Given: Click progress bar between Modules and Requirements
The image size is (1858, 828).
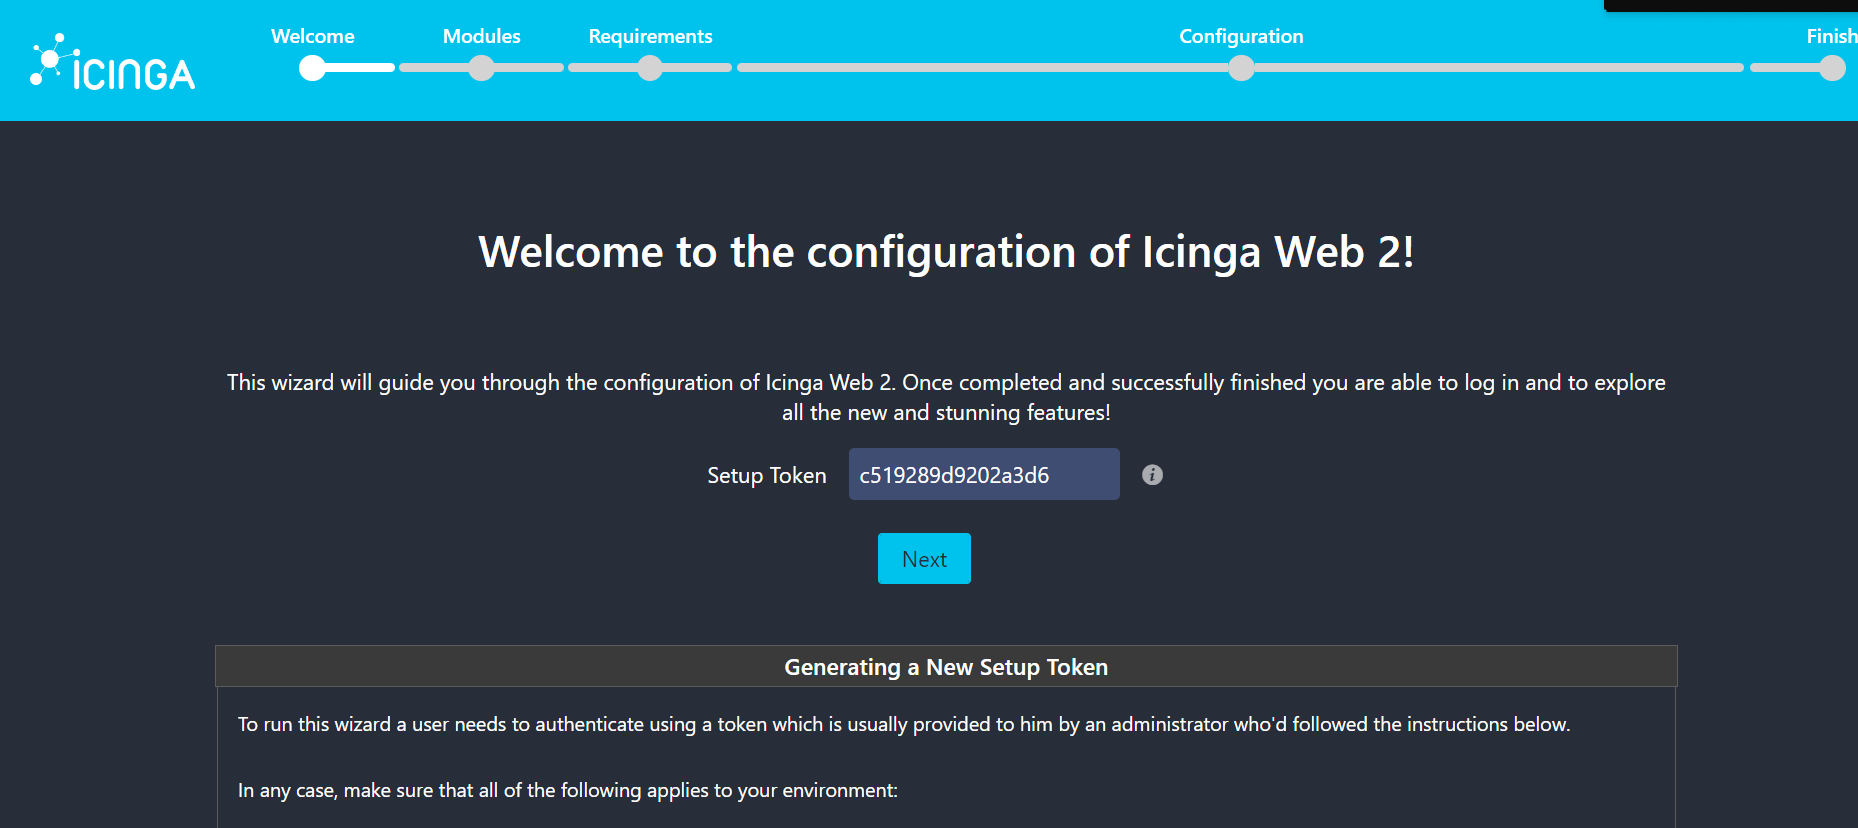Looking at the screenshot, I should 566,68.
